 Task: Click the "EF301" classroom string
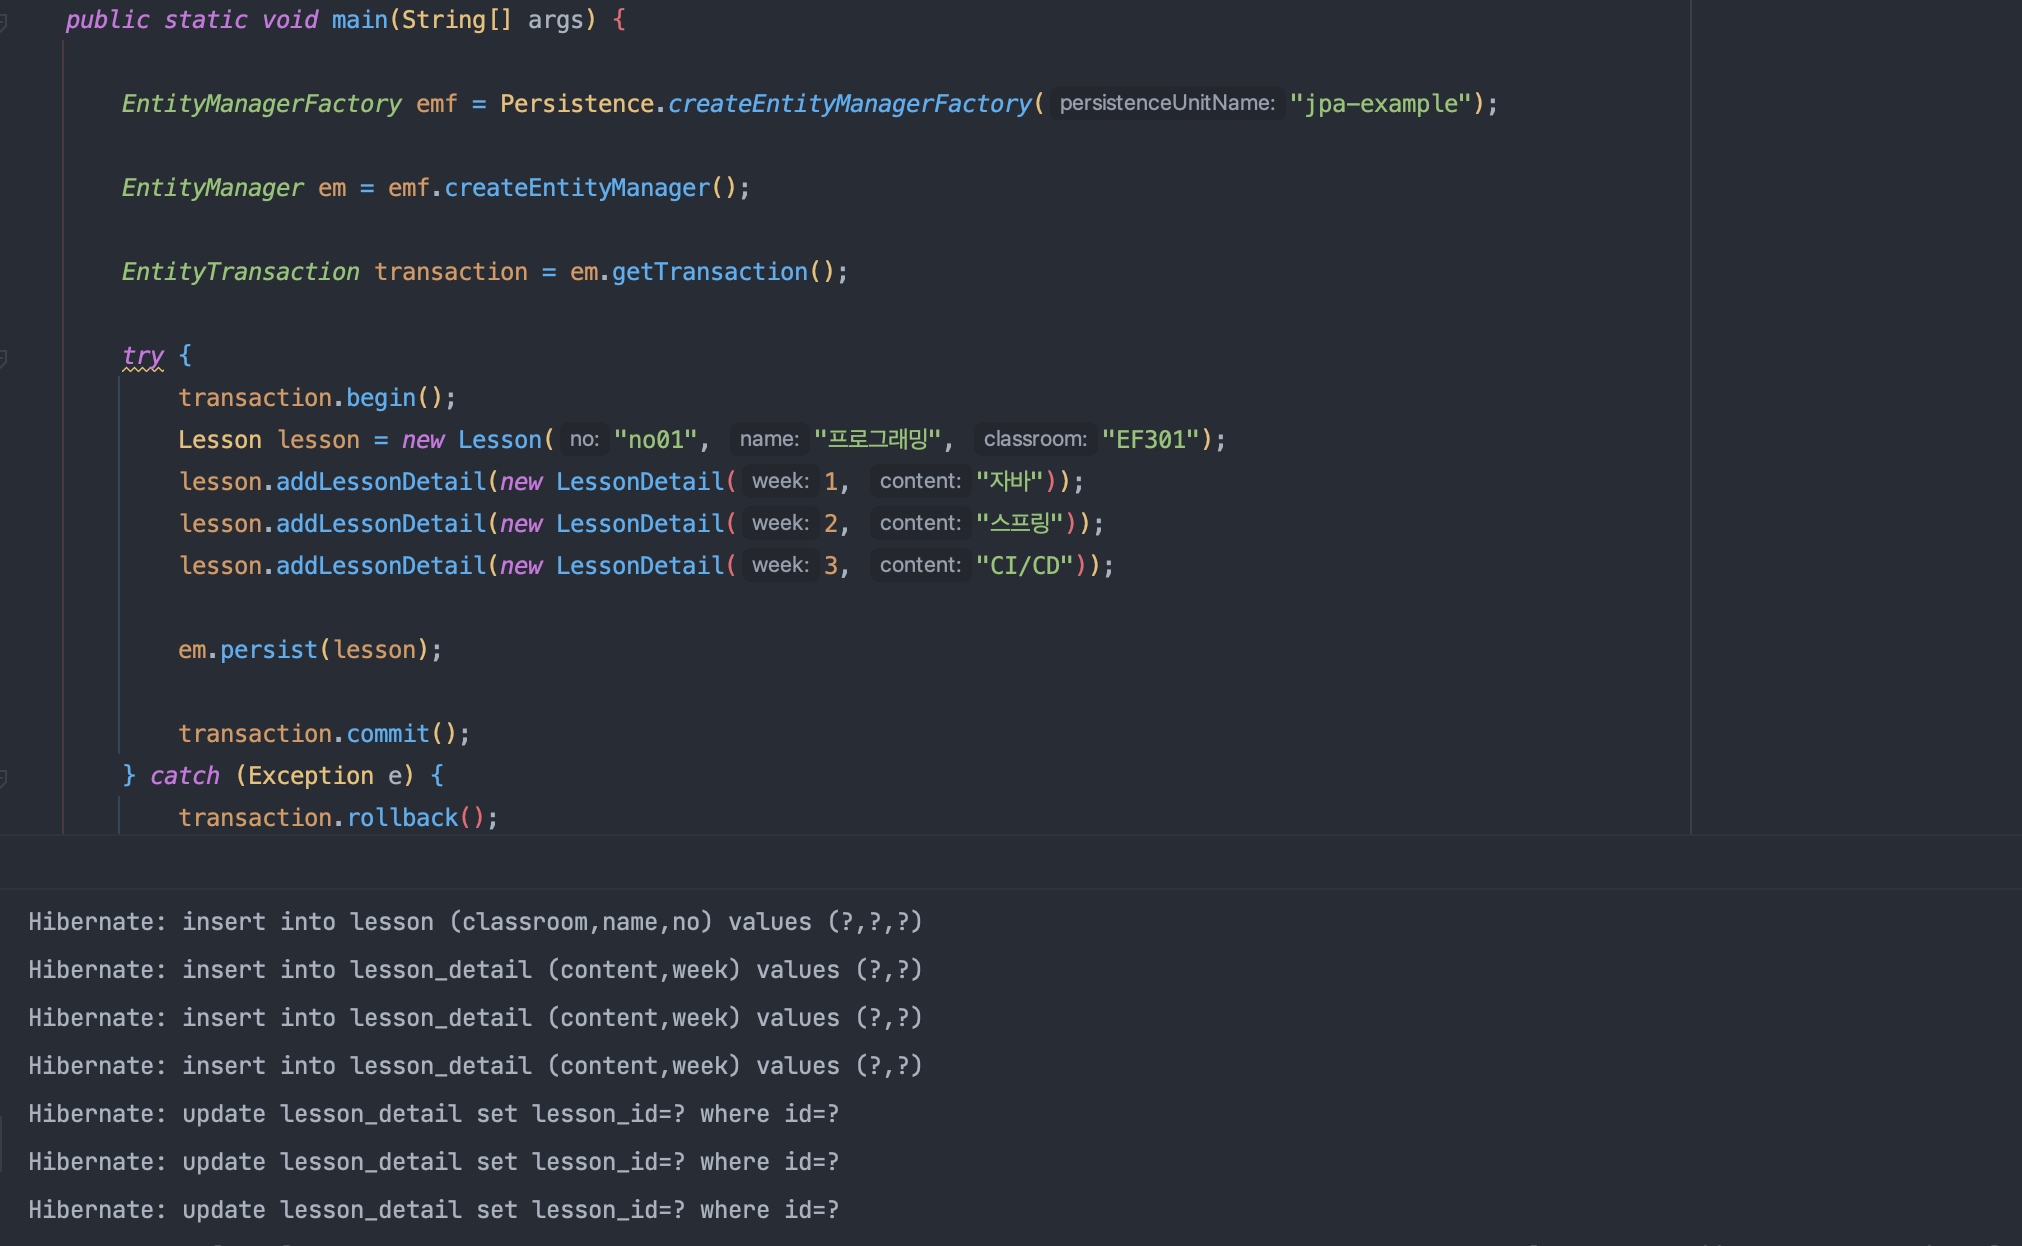tap(1150, 440)
